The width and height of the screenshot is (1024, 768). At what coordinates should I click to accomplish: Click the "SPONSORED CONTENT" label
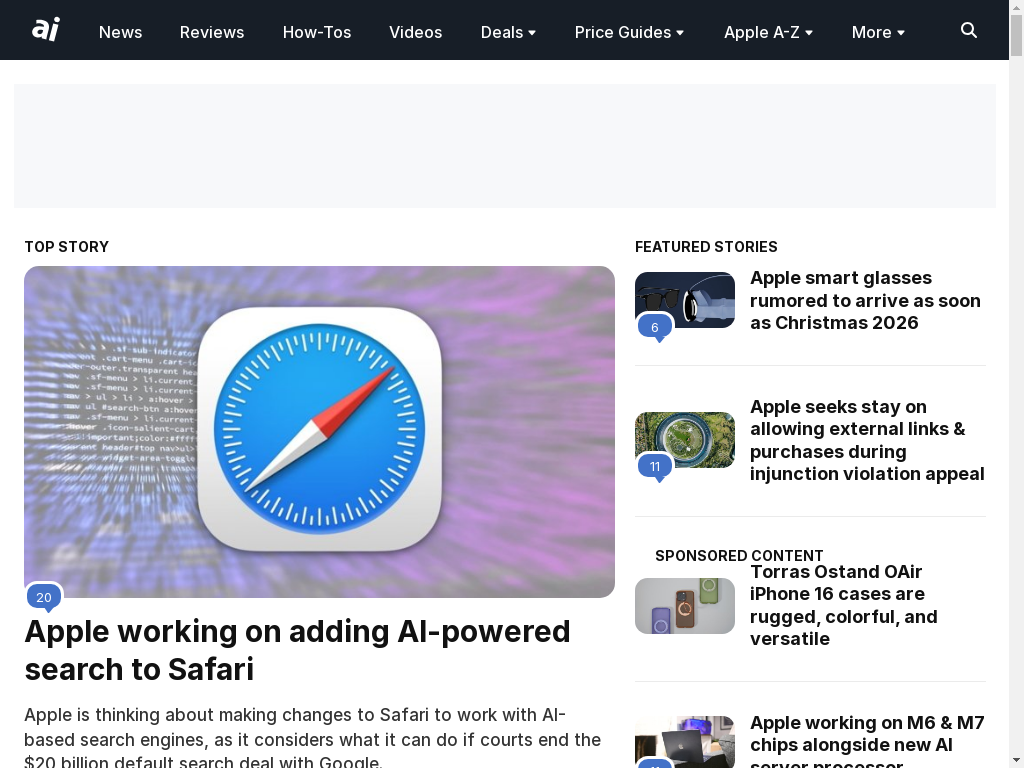(739, 556)
